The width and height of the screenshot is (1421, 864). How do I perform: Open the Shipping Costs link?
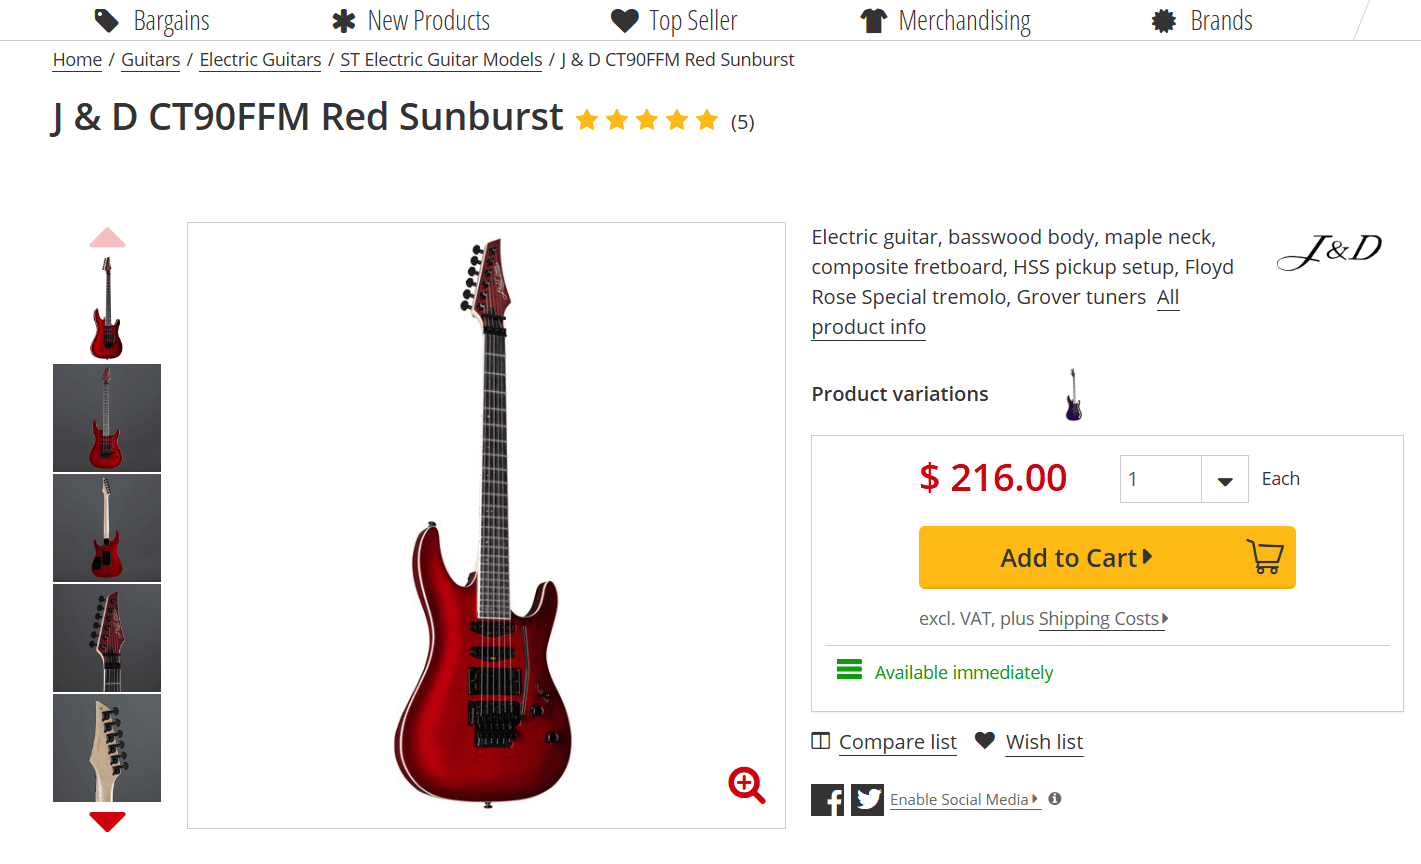1098,618
